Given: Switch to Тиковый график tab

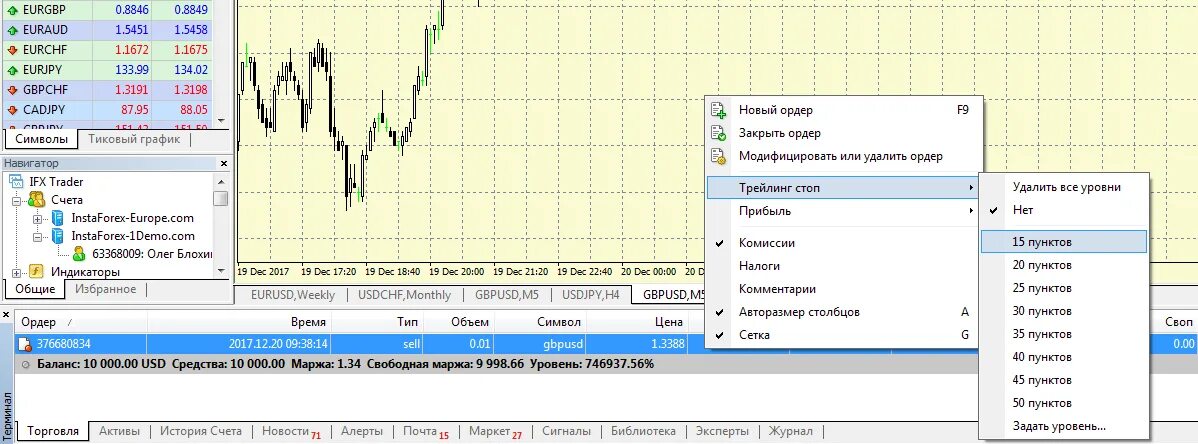Looking at the screenshot, I should click(x=134, y=139).
